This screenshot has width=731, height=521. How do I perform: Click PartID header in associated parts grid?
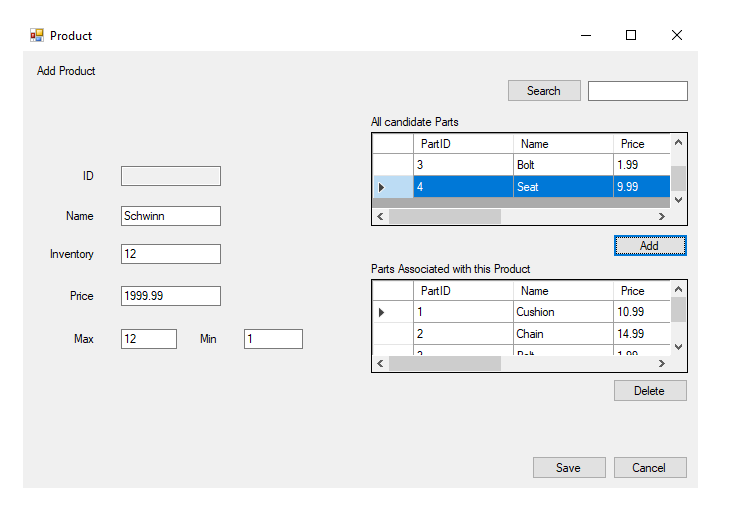tap(463, 291)
